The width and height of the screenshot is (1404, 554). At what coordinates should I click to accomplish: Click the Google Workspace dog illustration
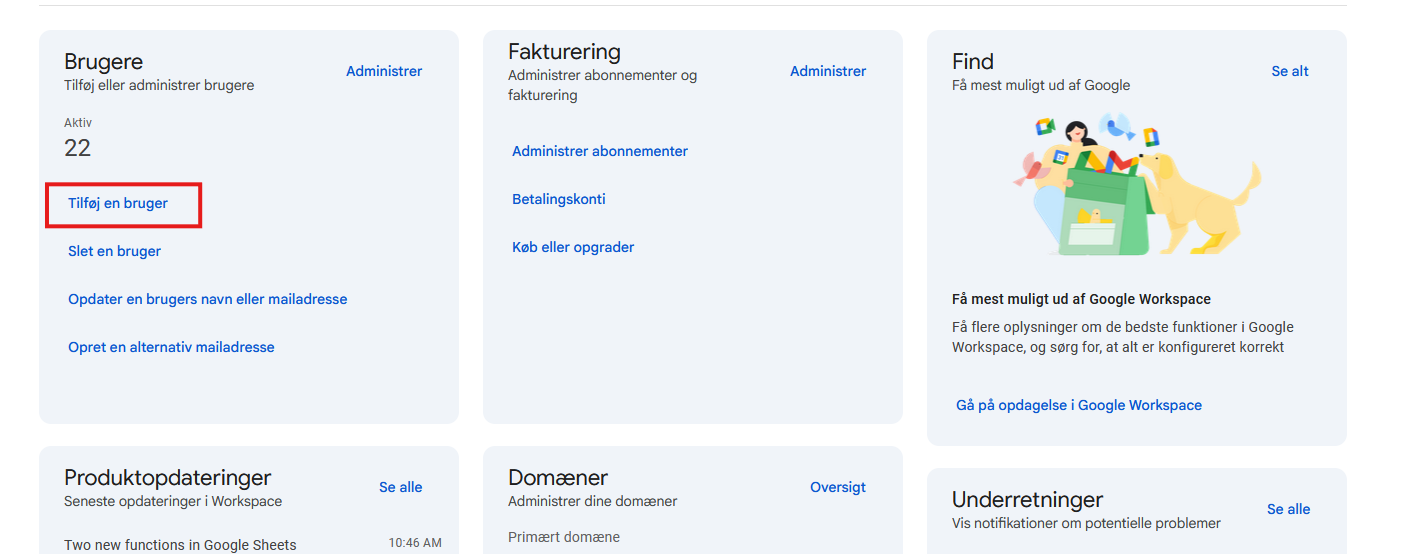[1136, 185]
